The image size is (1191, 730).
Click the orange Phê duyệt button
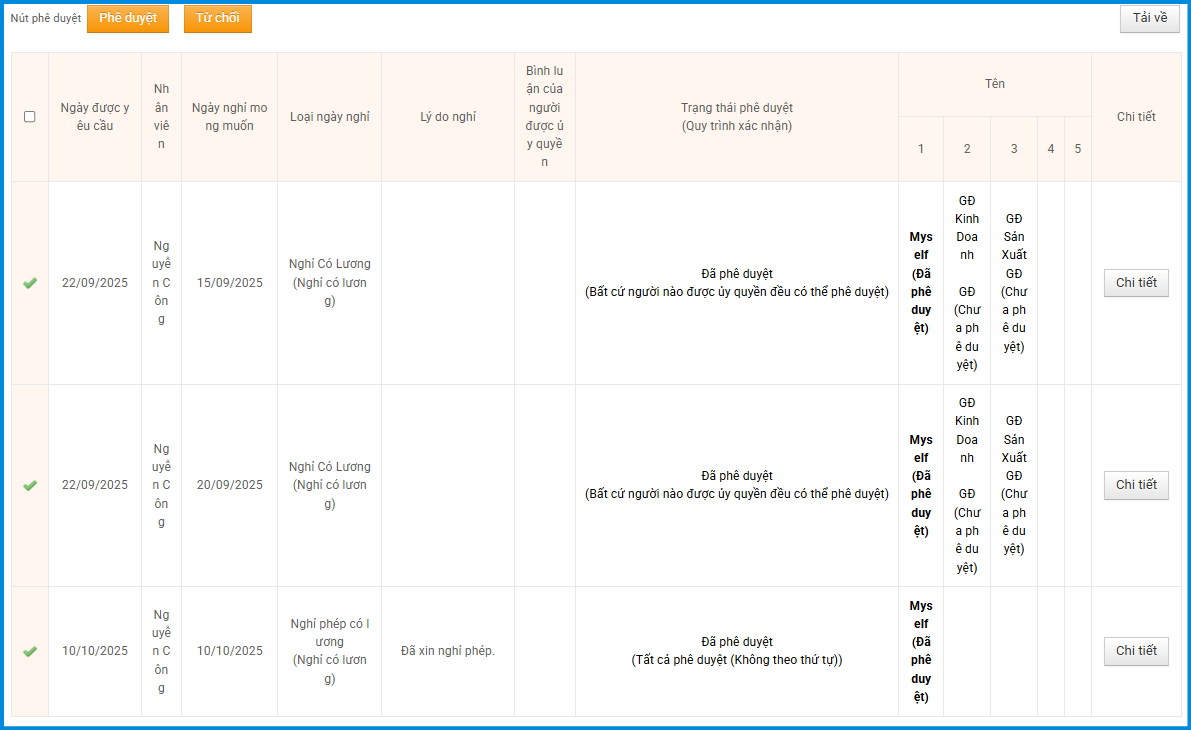pyautogui.click(x=128, y=19)
